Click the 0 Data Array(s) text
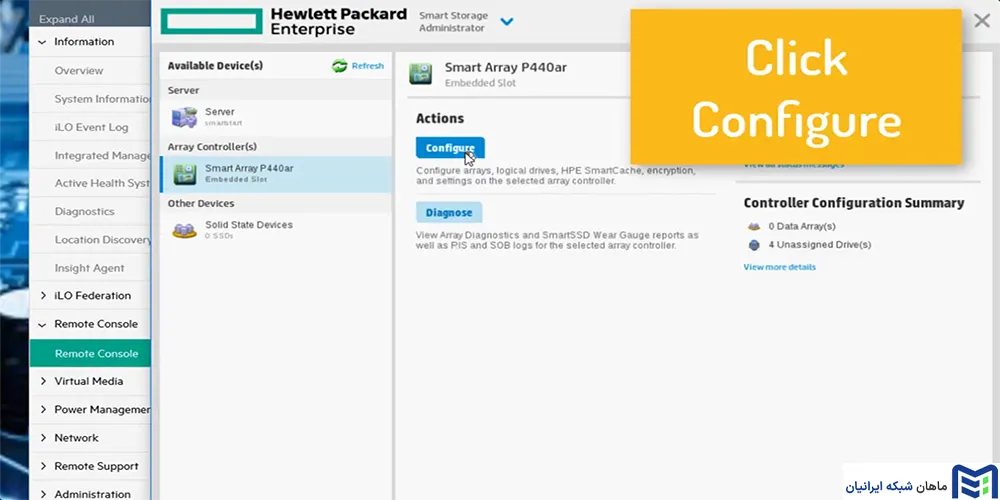This screenshot has height=500, width=1000. [802, 226]
